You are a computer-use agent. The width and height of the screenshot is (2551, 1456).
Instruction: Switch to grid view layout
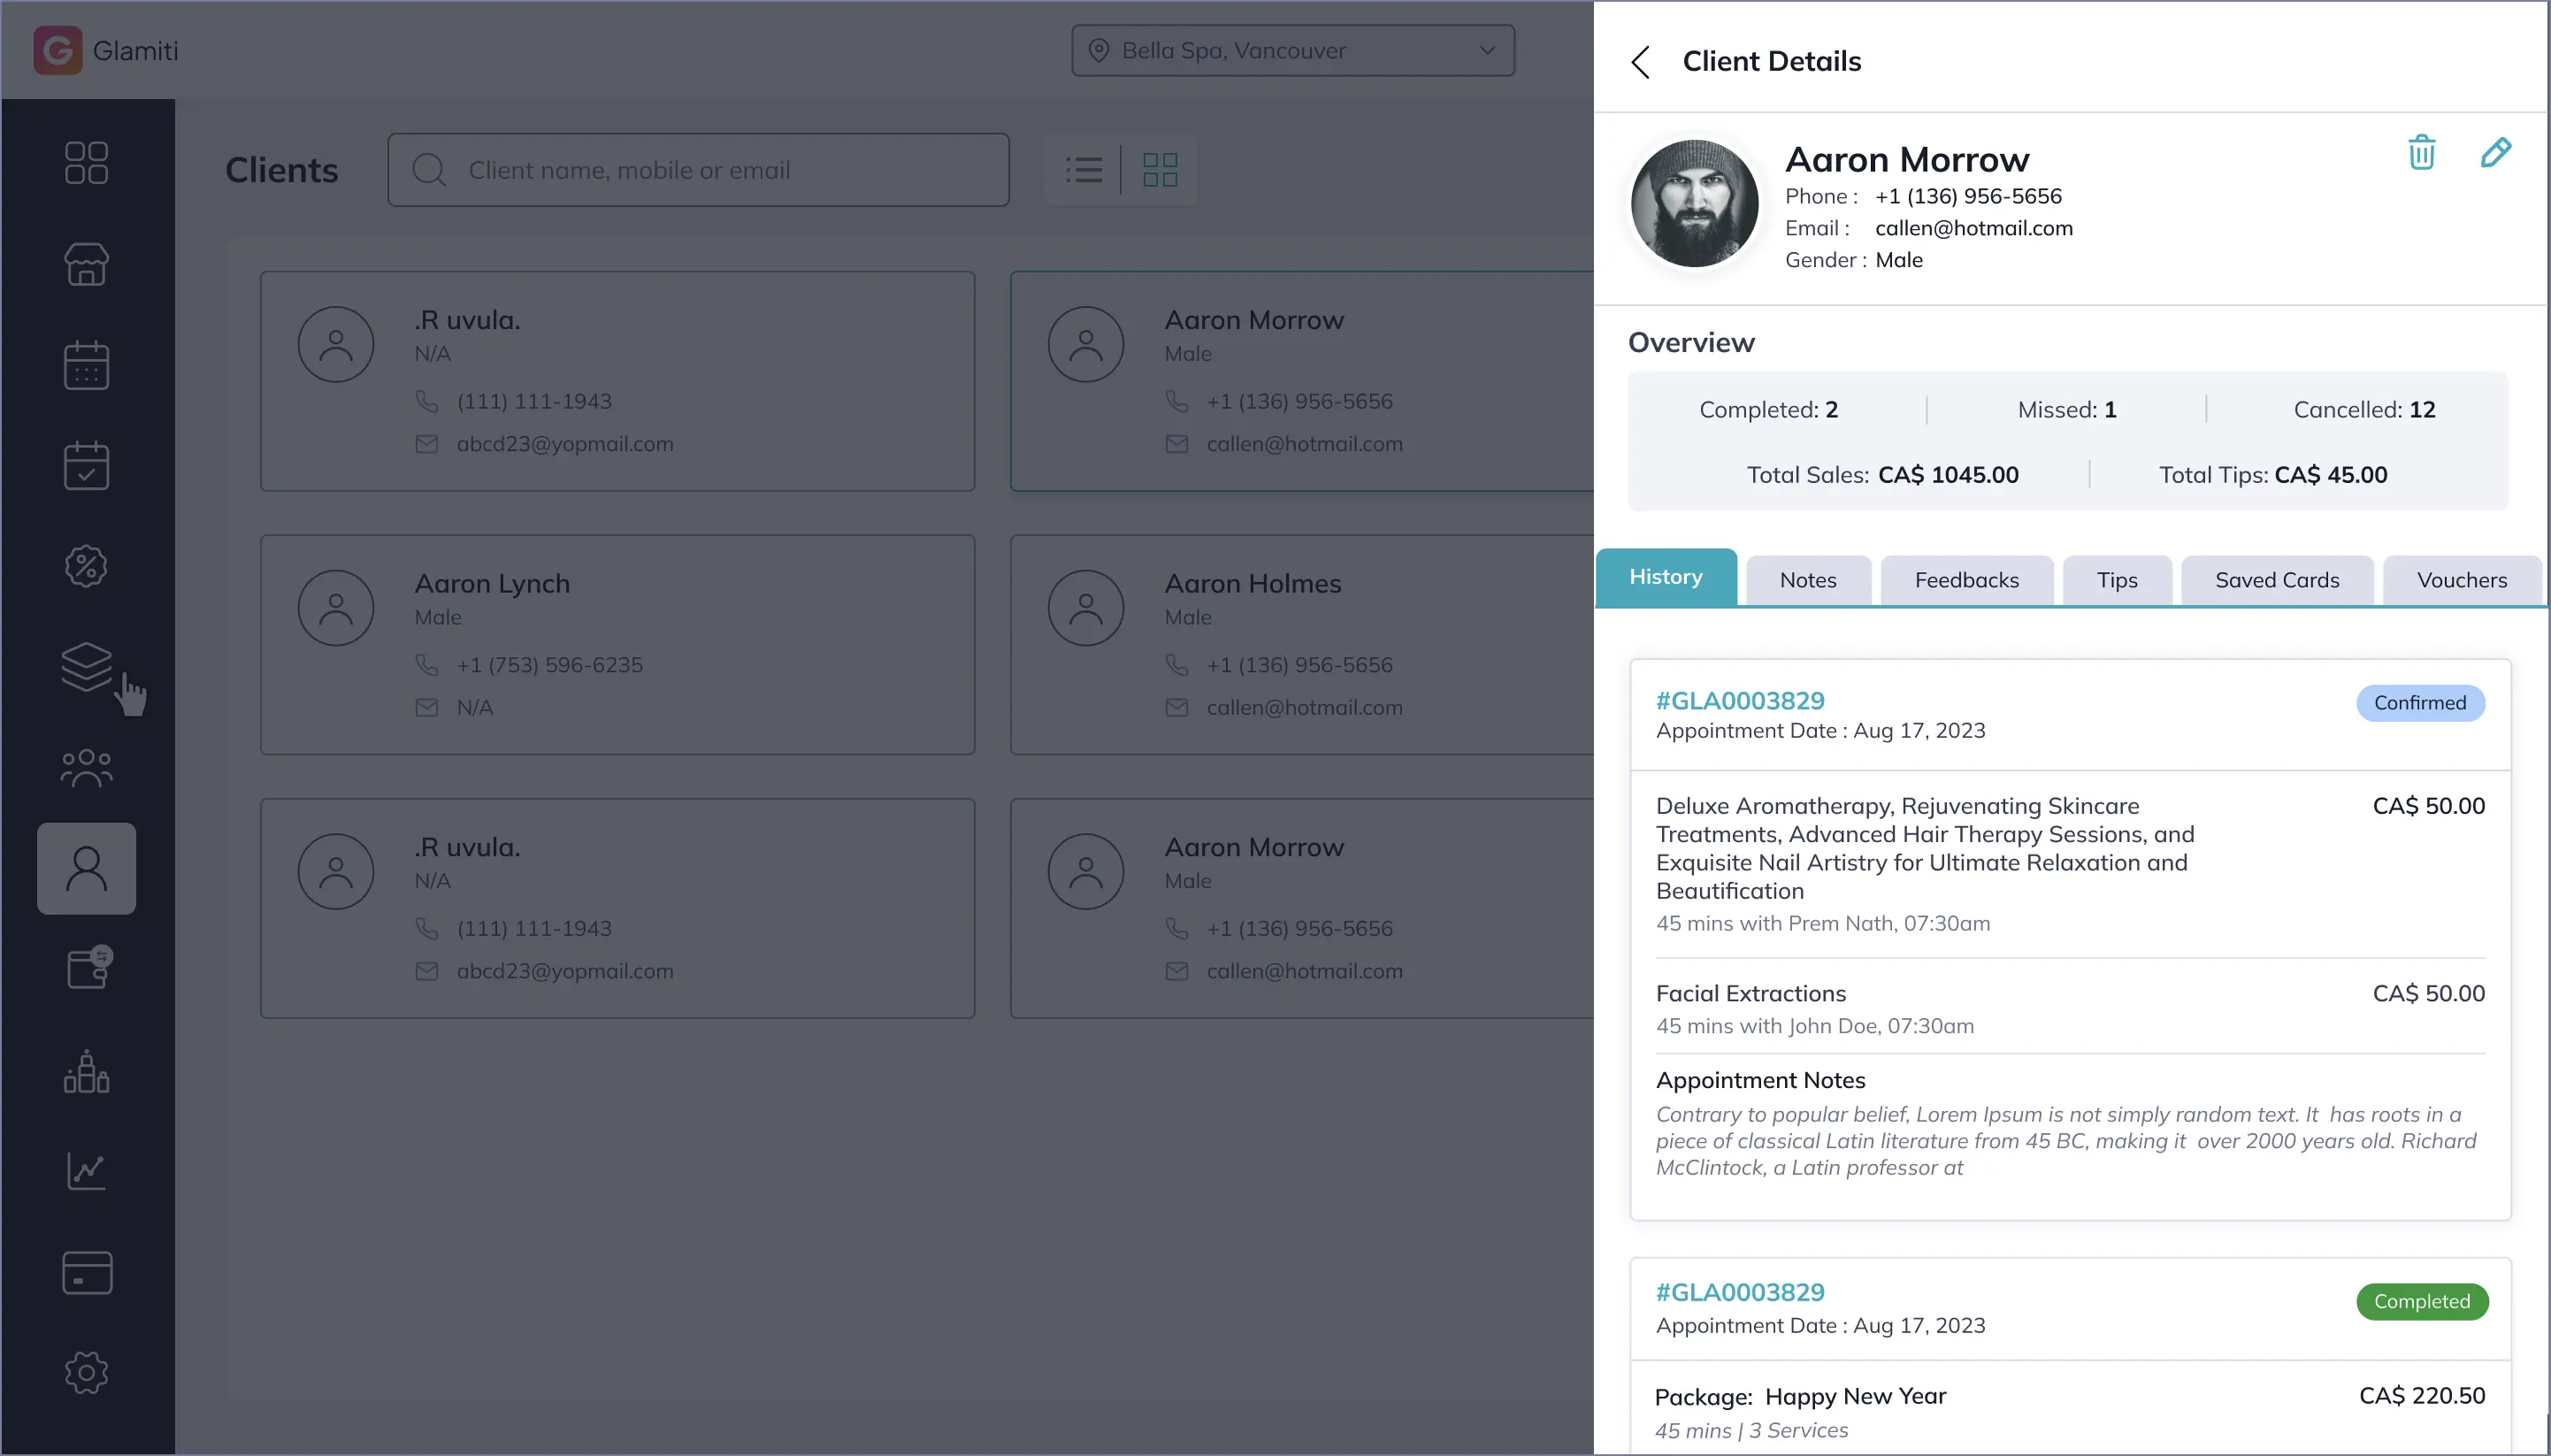point(1160,170)
